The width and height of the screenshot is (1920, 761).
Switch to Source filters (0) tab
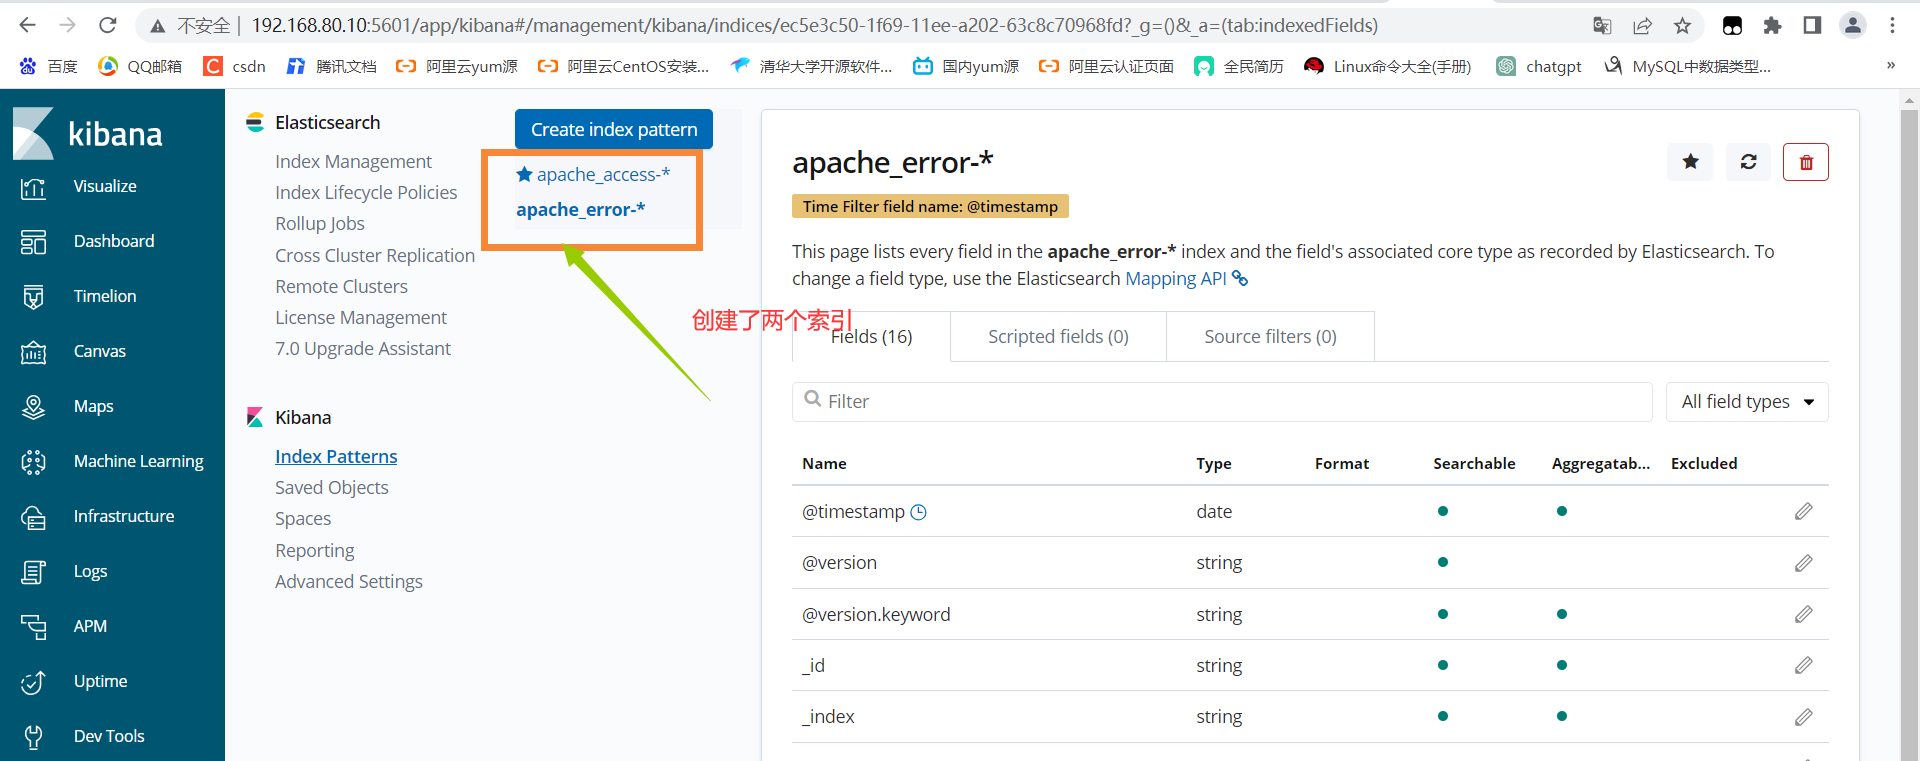1270,337
